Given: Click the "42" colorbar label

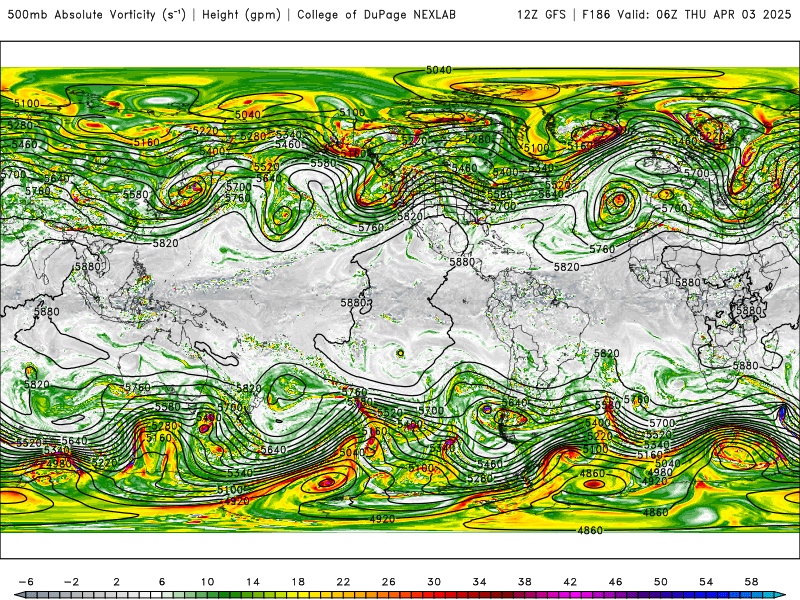Looking at the screenshot, I should (x=570, y=582).
